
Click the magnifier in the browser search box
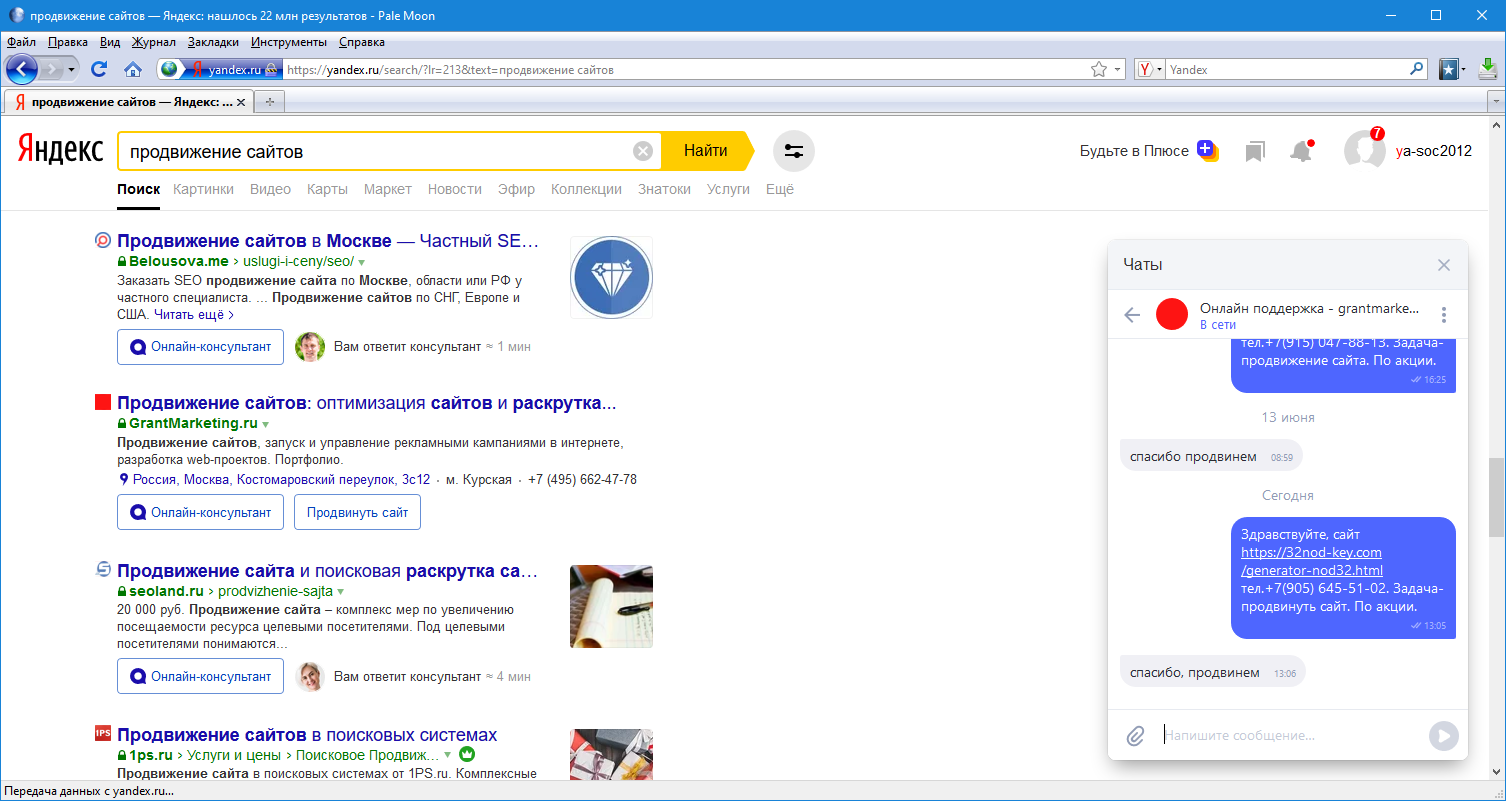pos(1417,69)
